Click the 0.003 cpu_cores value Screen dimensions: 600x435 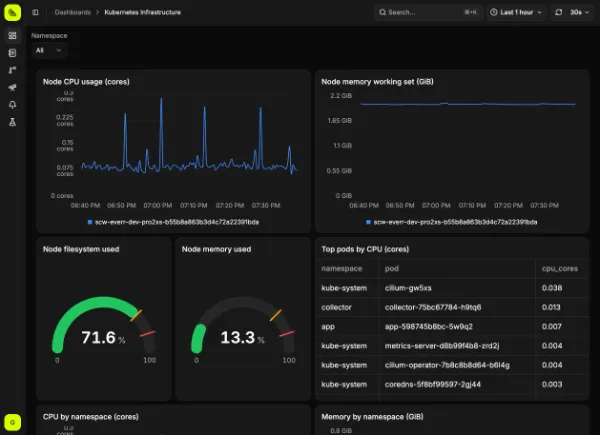coord(552,384)
